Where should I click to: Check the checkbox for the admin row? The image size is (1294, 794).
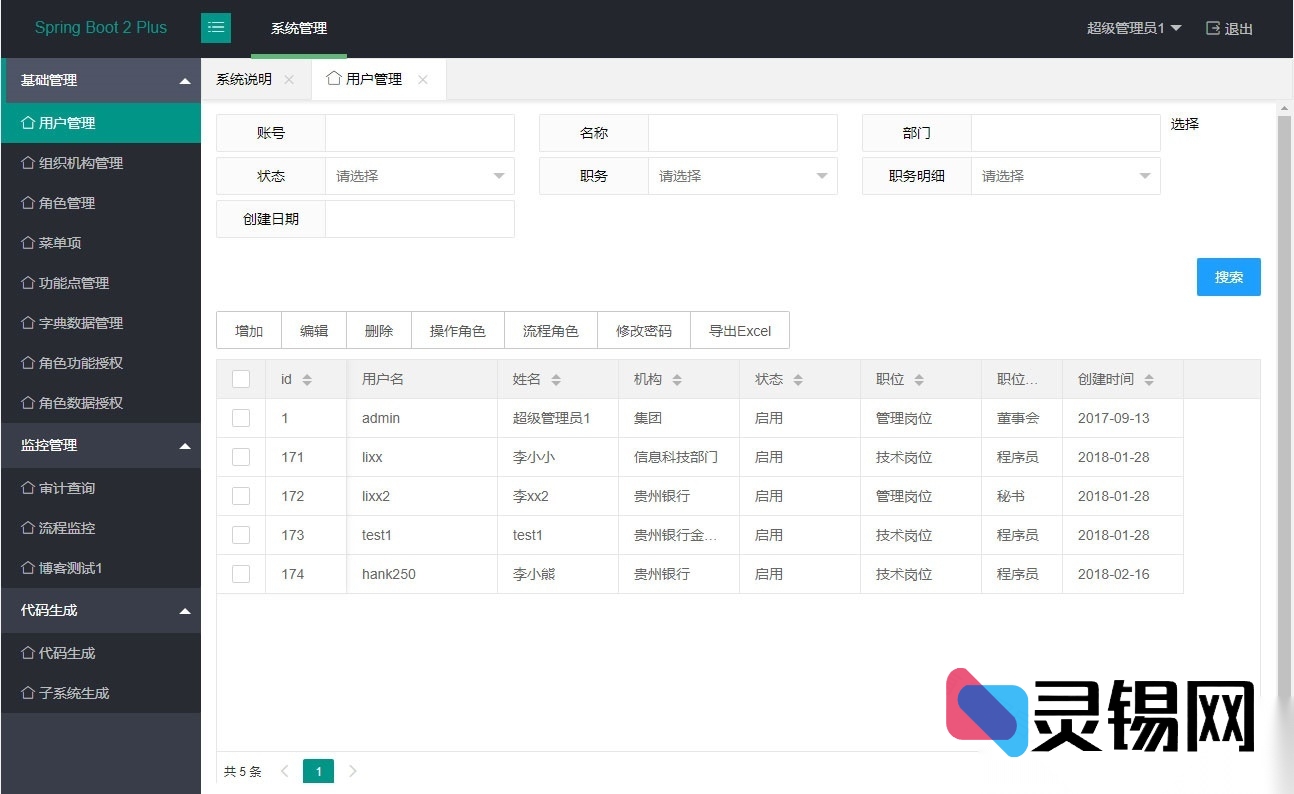coord(240,418)
